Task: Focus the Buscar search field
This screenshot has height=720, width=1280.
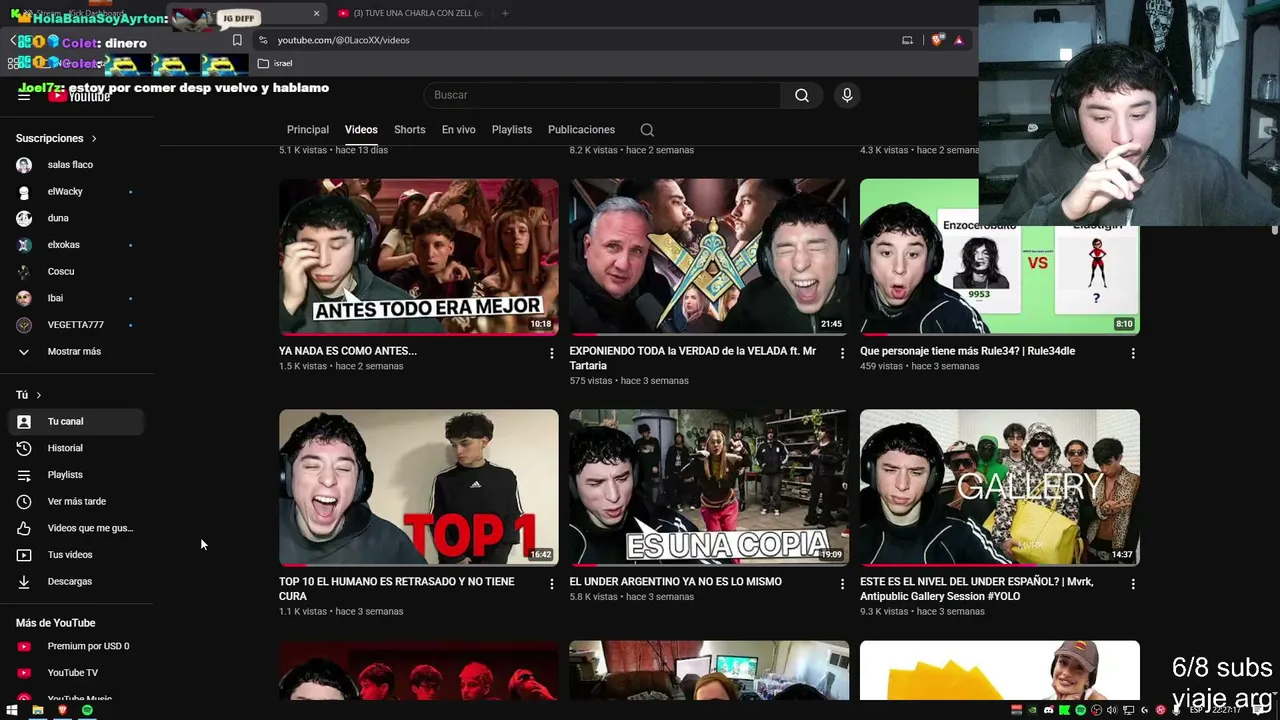Action: click(603, 95)
